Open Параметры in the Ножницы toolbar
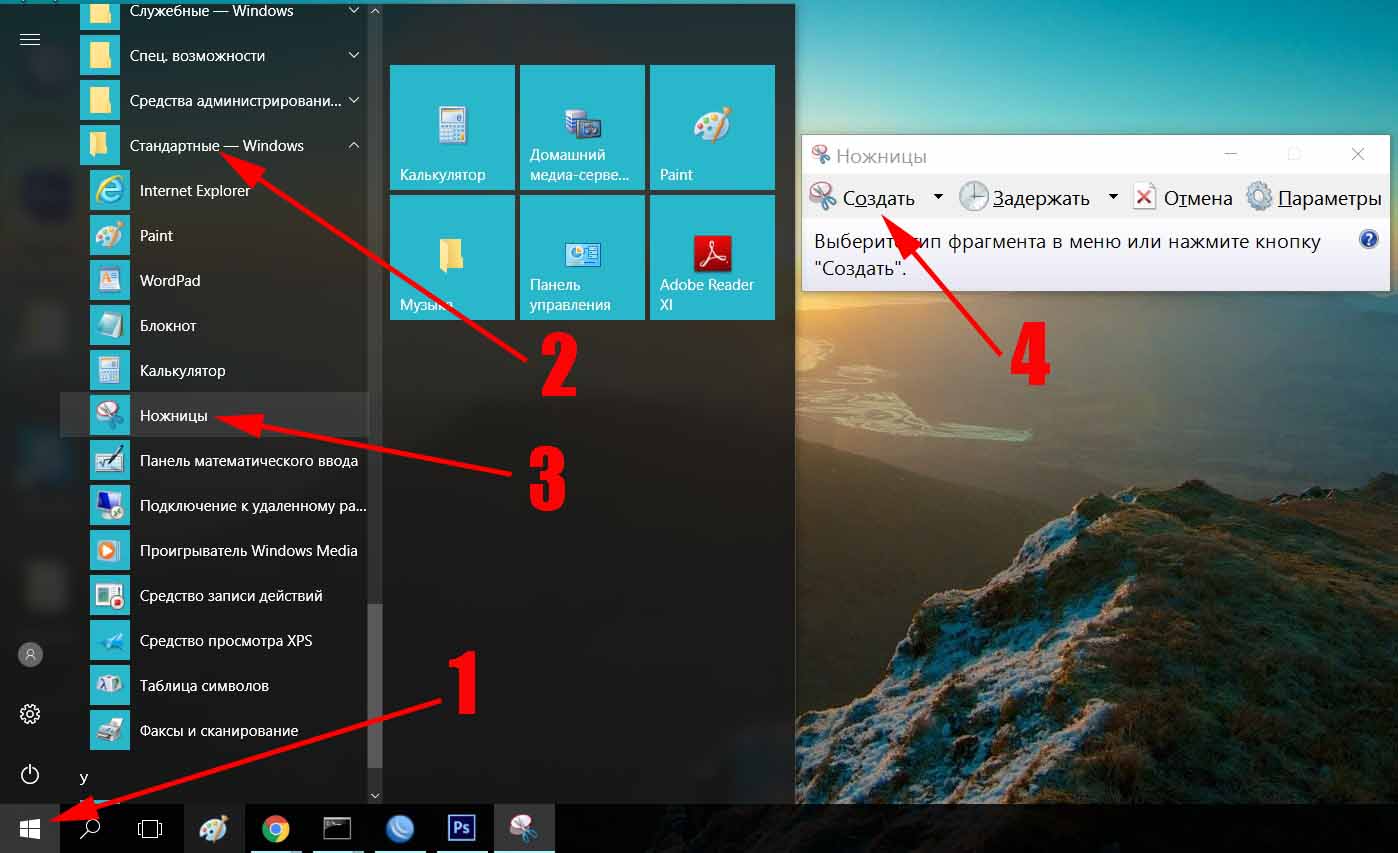Image resolution: width=1398 pixels, height=853 pixels. pos(1314,197)
